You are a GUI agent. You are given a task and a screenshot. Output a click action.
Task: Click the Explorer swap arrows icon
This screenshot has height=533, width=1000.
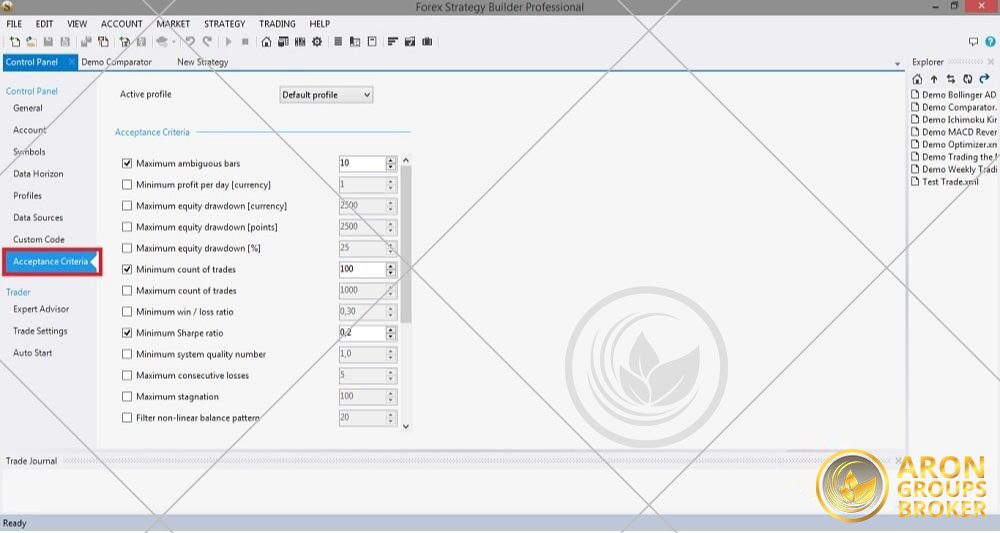(951, 79)
